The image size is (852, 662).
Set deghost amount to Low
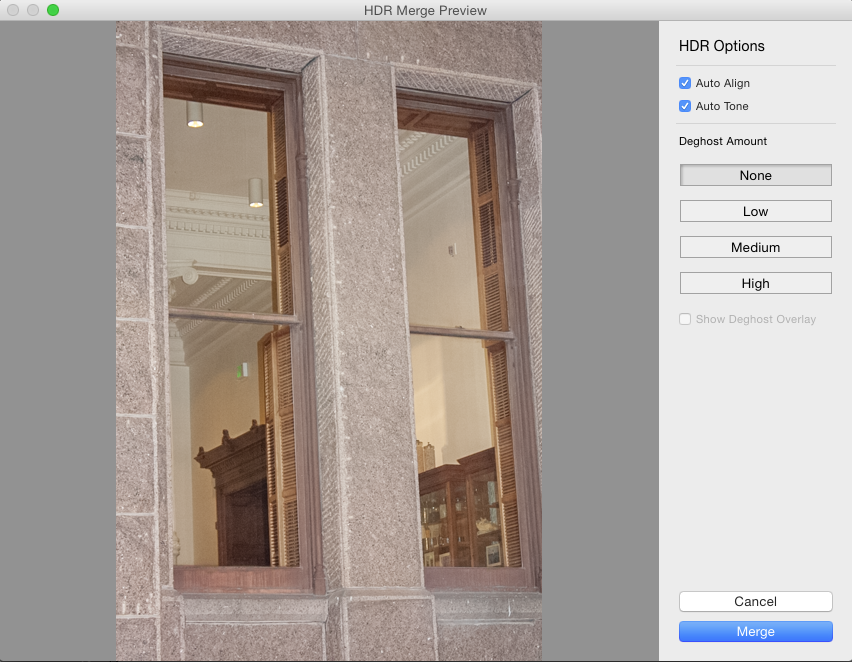[x=755, y=211]
